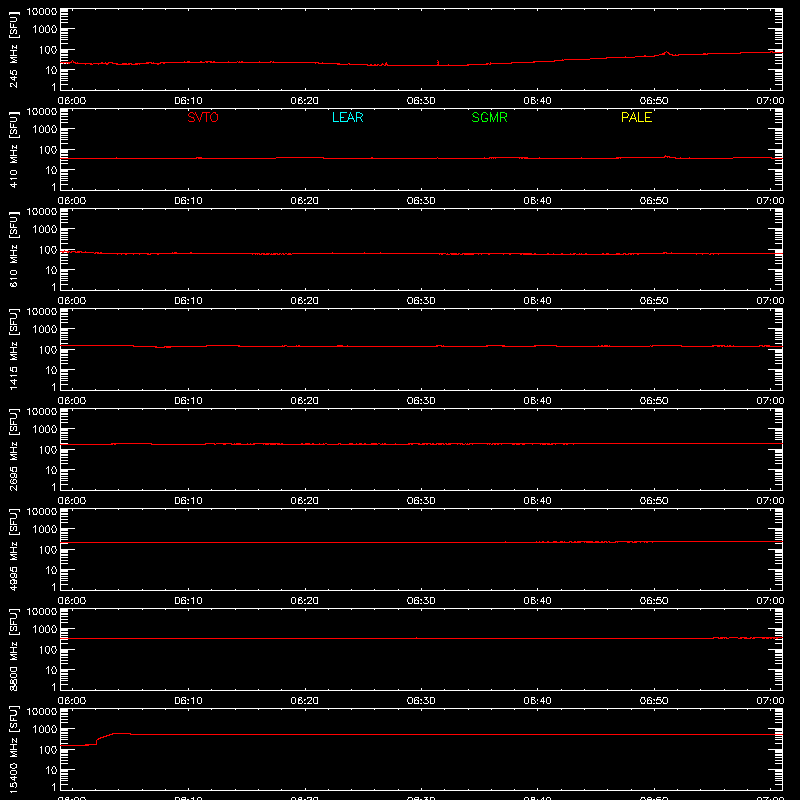The image size is (800, 800).
Task: Click the 07:00 label under the 4995 MHz plot
Action: (770, 601)
